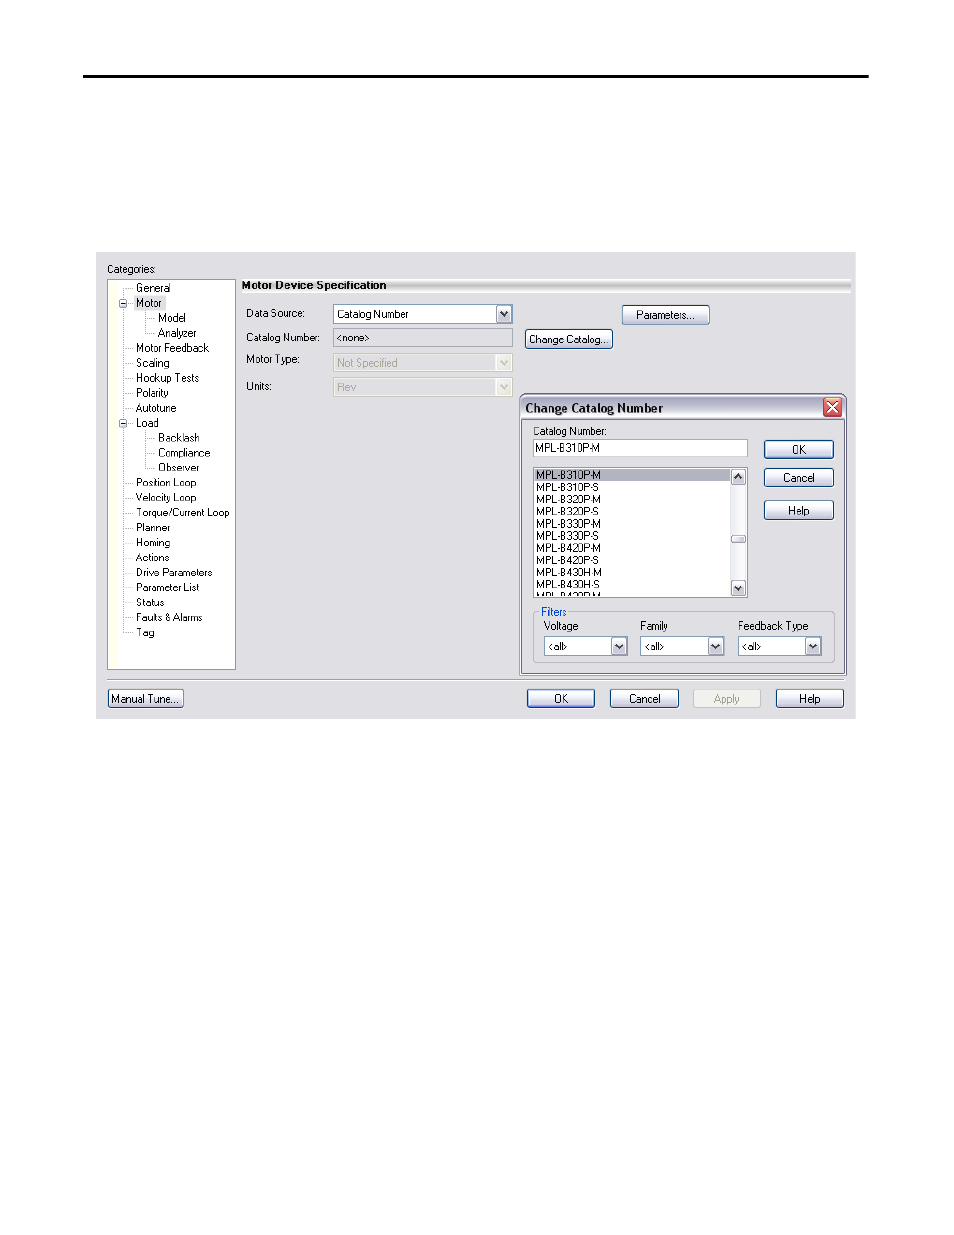Viewport: 954px width, 1235px height.
Task: Select MPL-B420P-M in the catalog list
Action: tap(632, 548)
